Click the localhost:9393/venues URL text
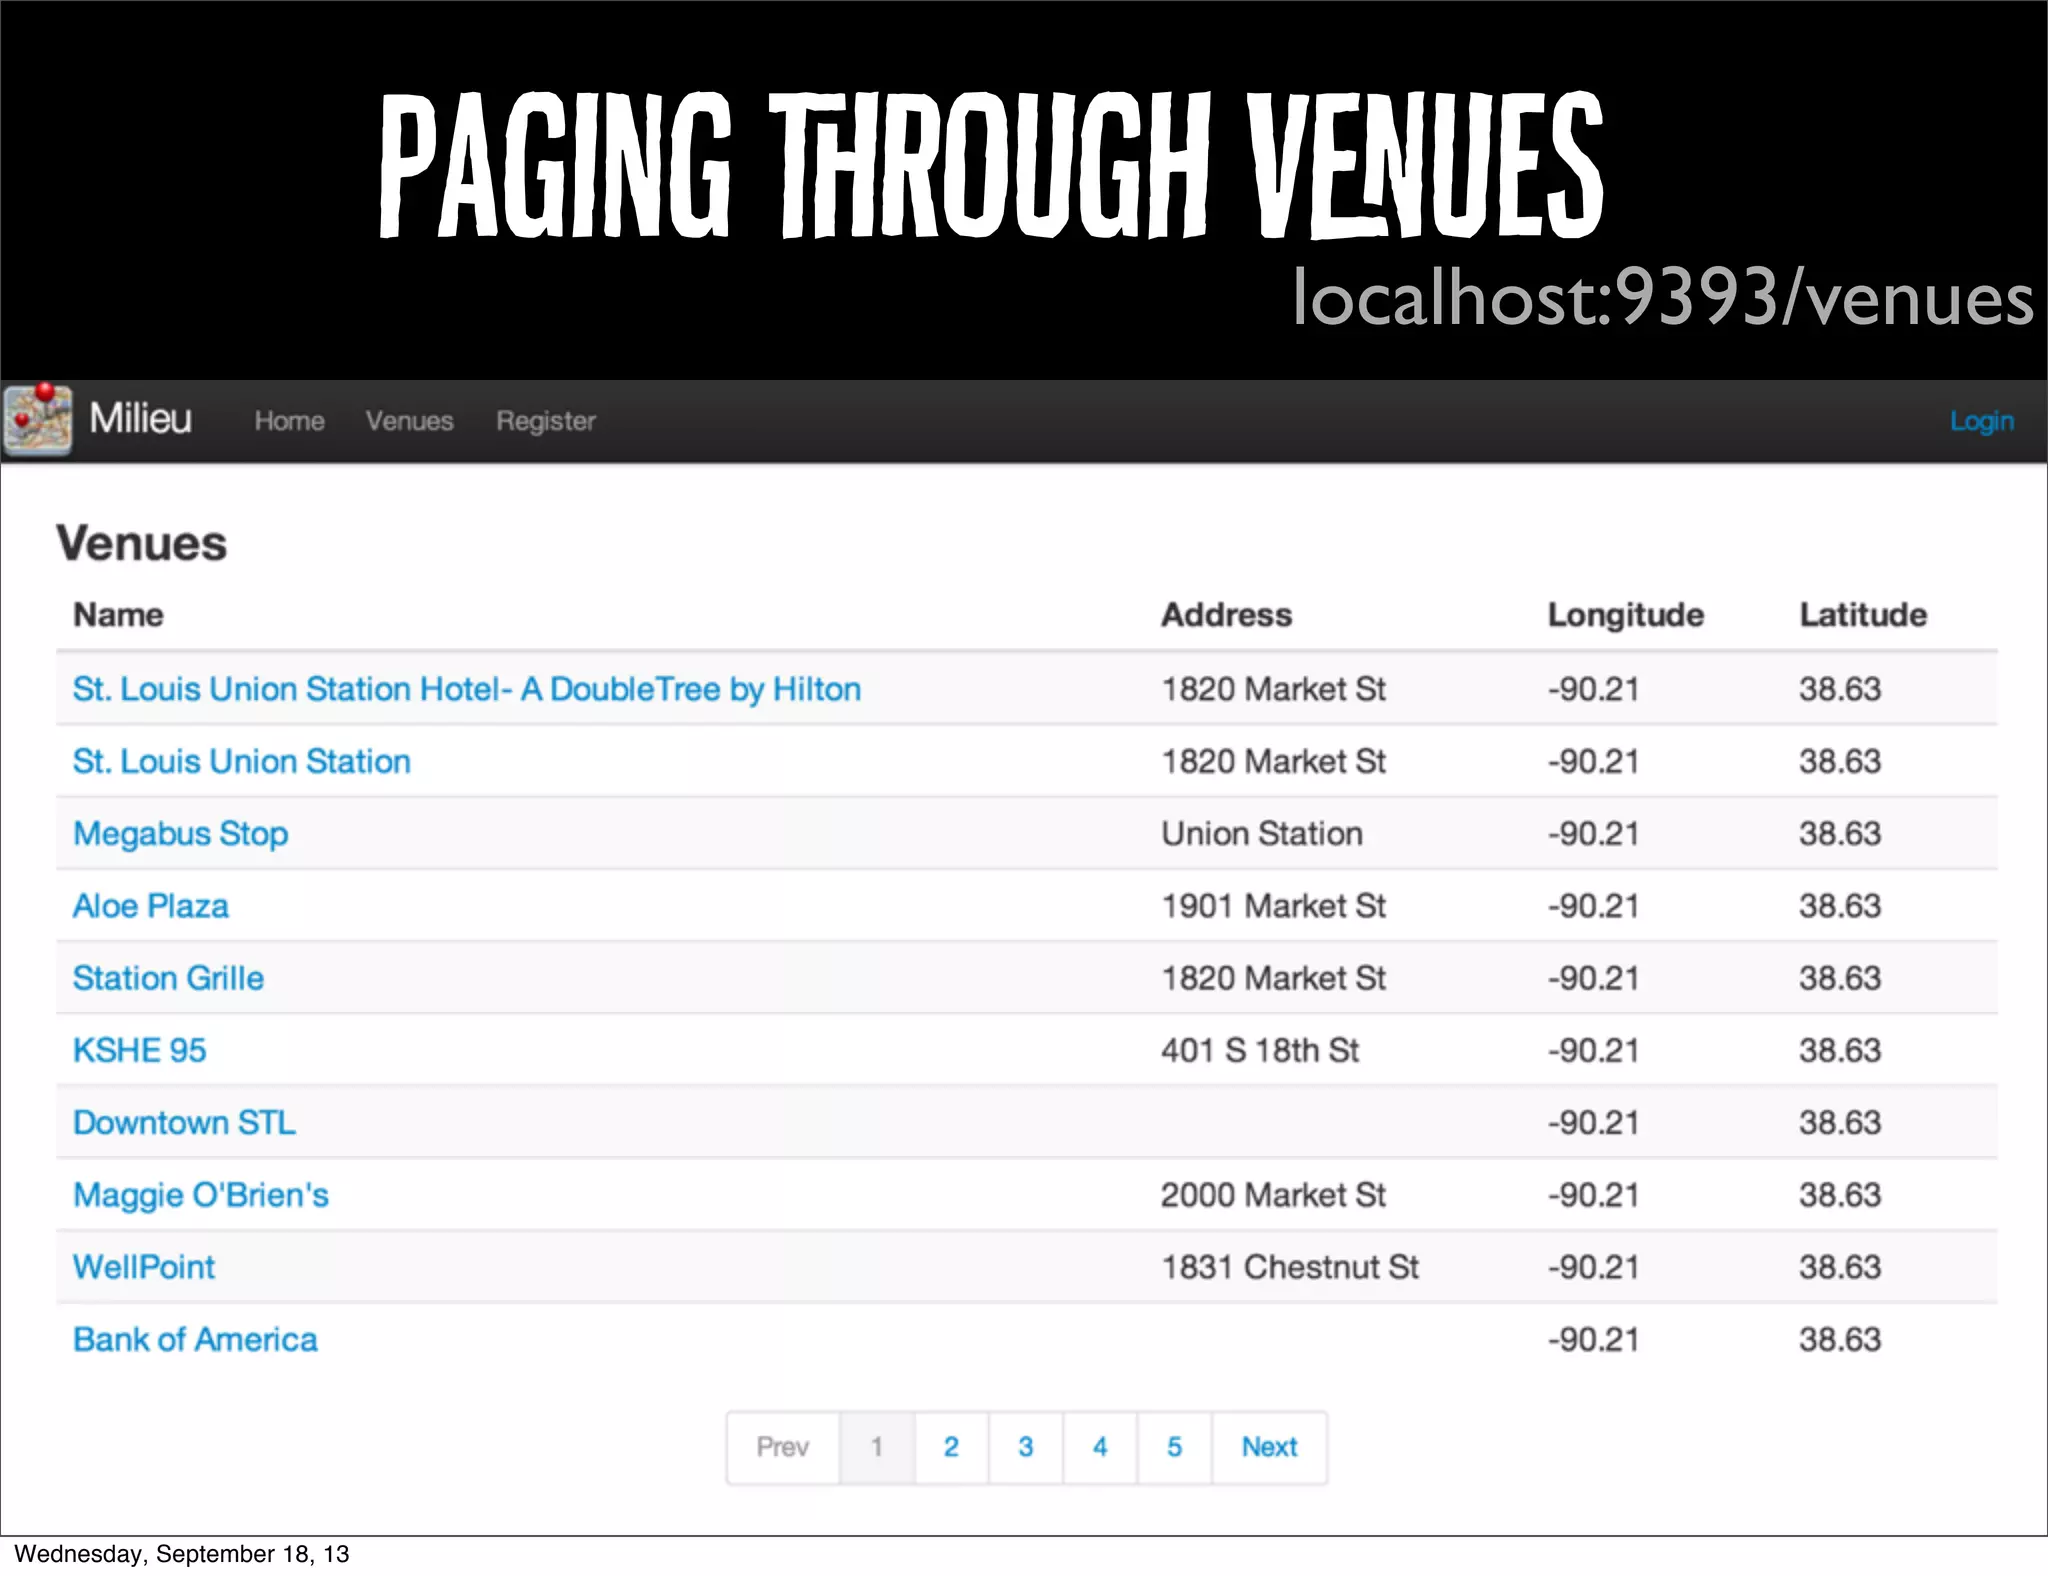This screenshot has height=1576, width=2048. (1663, 297)
